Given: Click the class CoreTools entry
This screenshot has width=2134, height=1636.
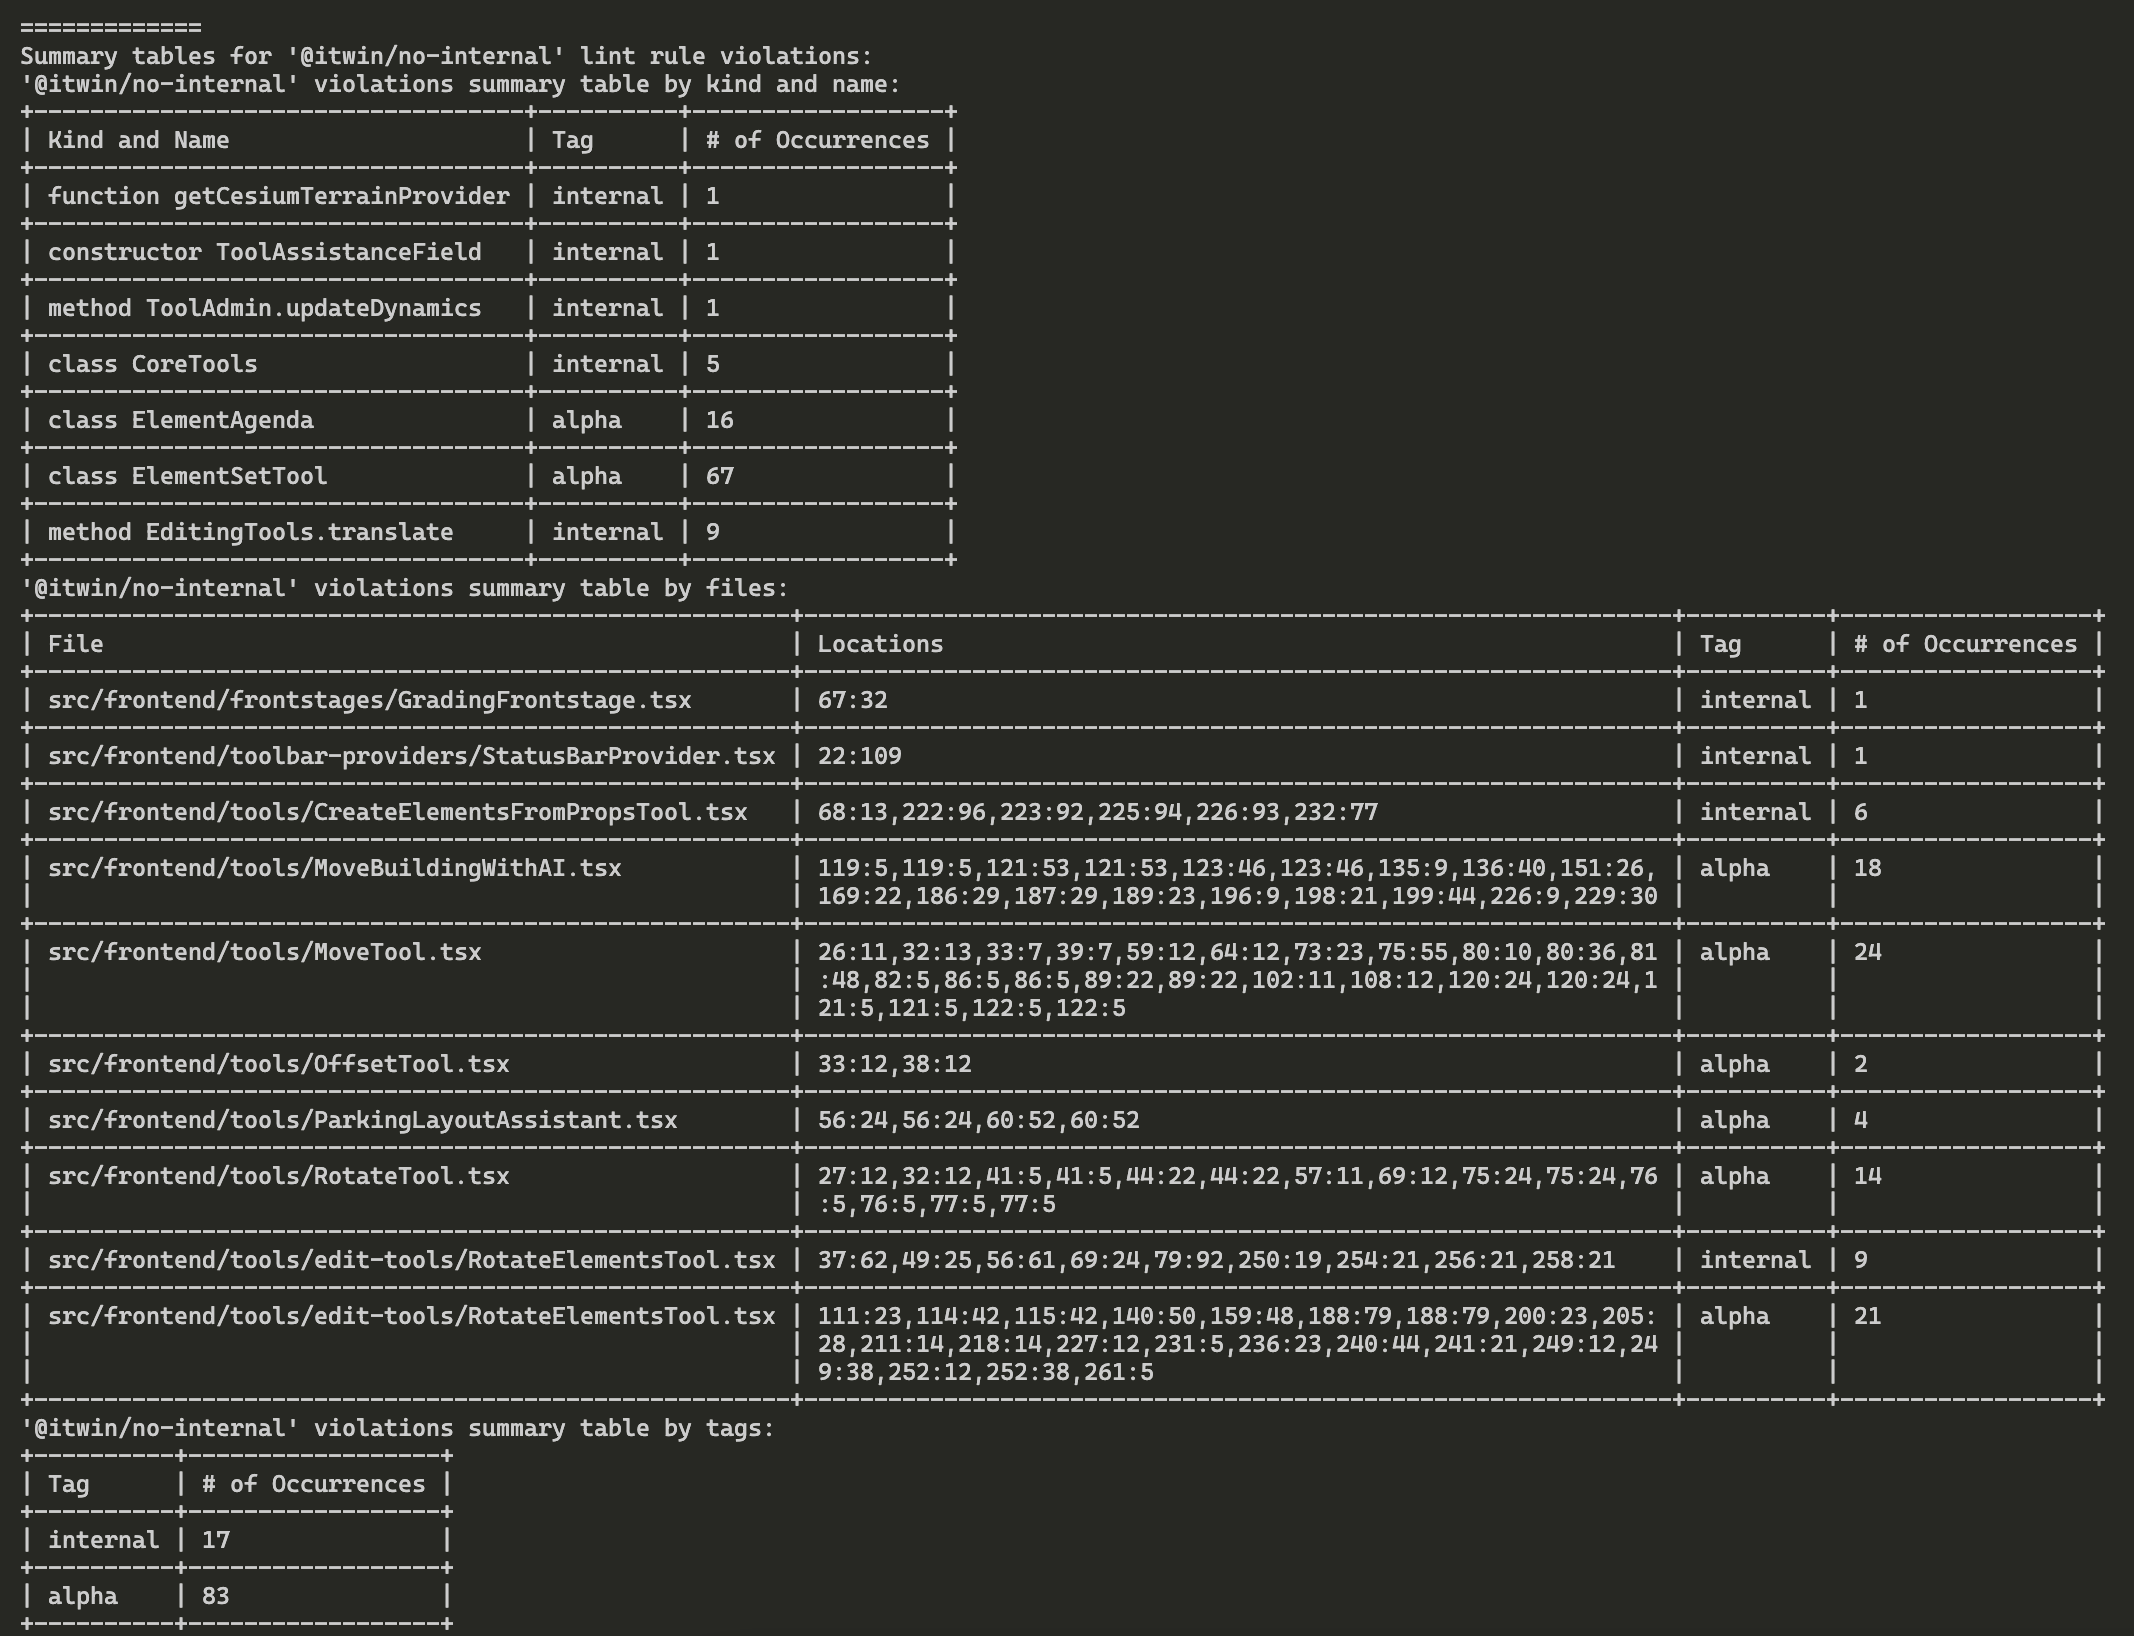Looking at the screenshot, I should pos(152,364).
